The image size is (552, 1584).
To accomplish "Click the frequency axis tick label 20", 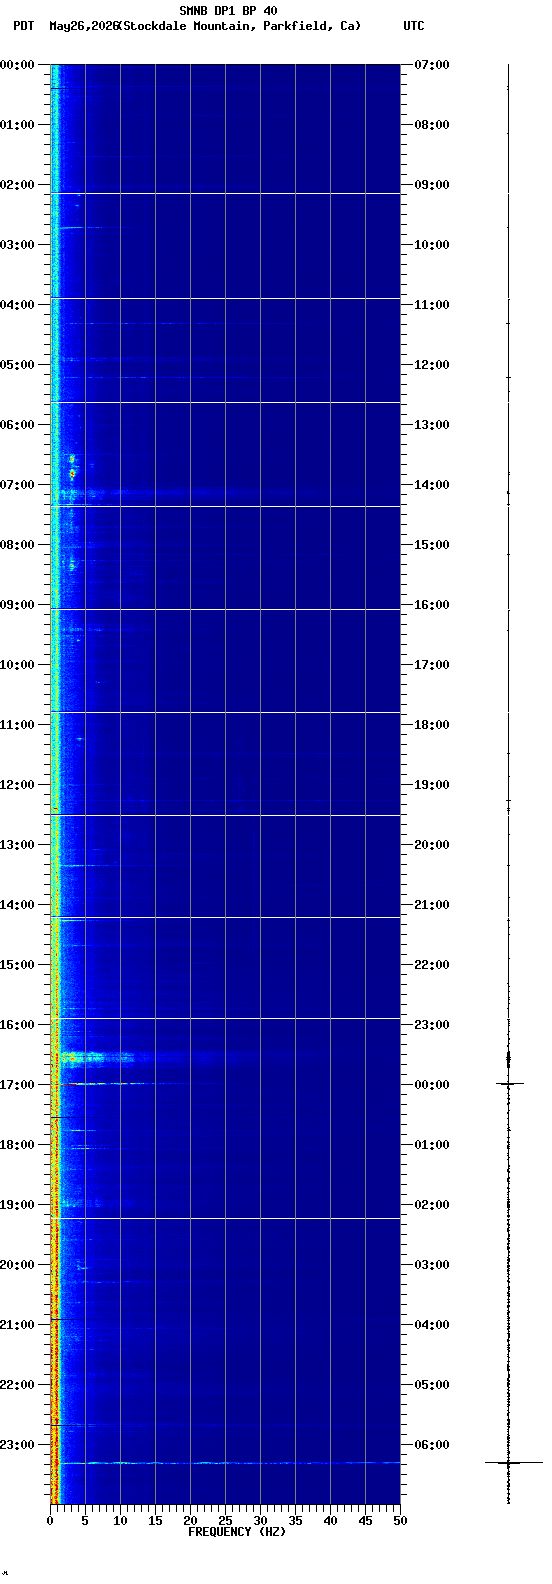I will (190, 1521).
